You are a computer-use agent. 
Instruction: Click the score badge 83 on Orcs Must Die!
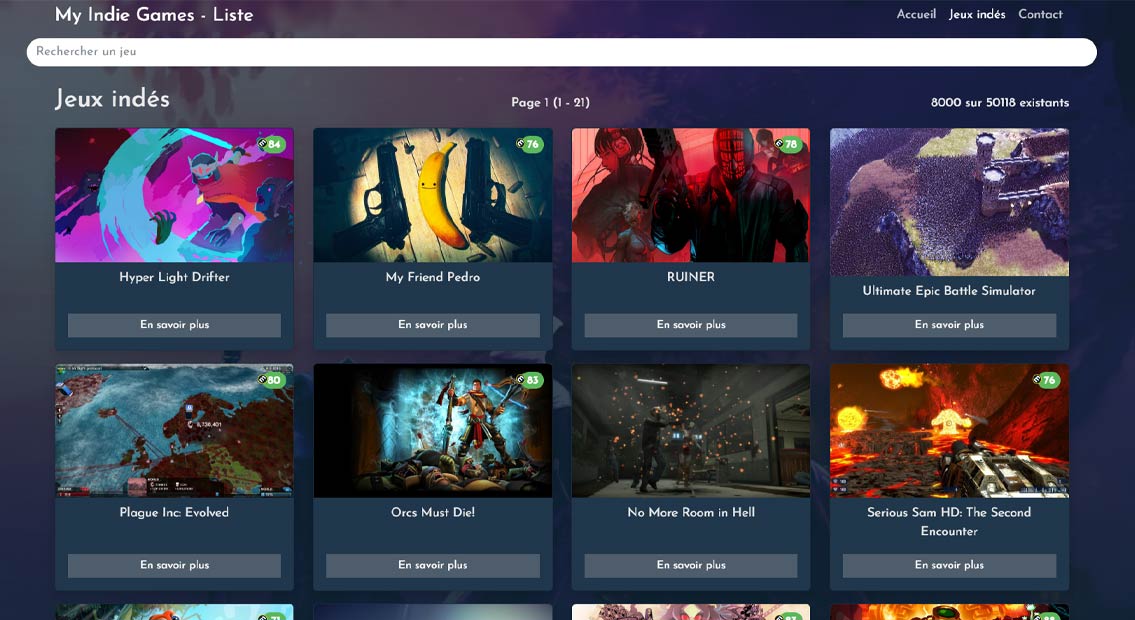[529, 380]
